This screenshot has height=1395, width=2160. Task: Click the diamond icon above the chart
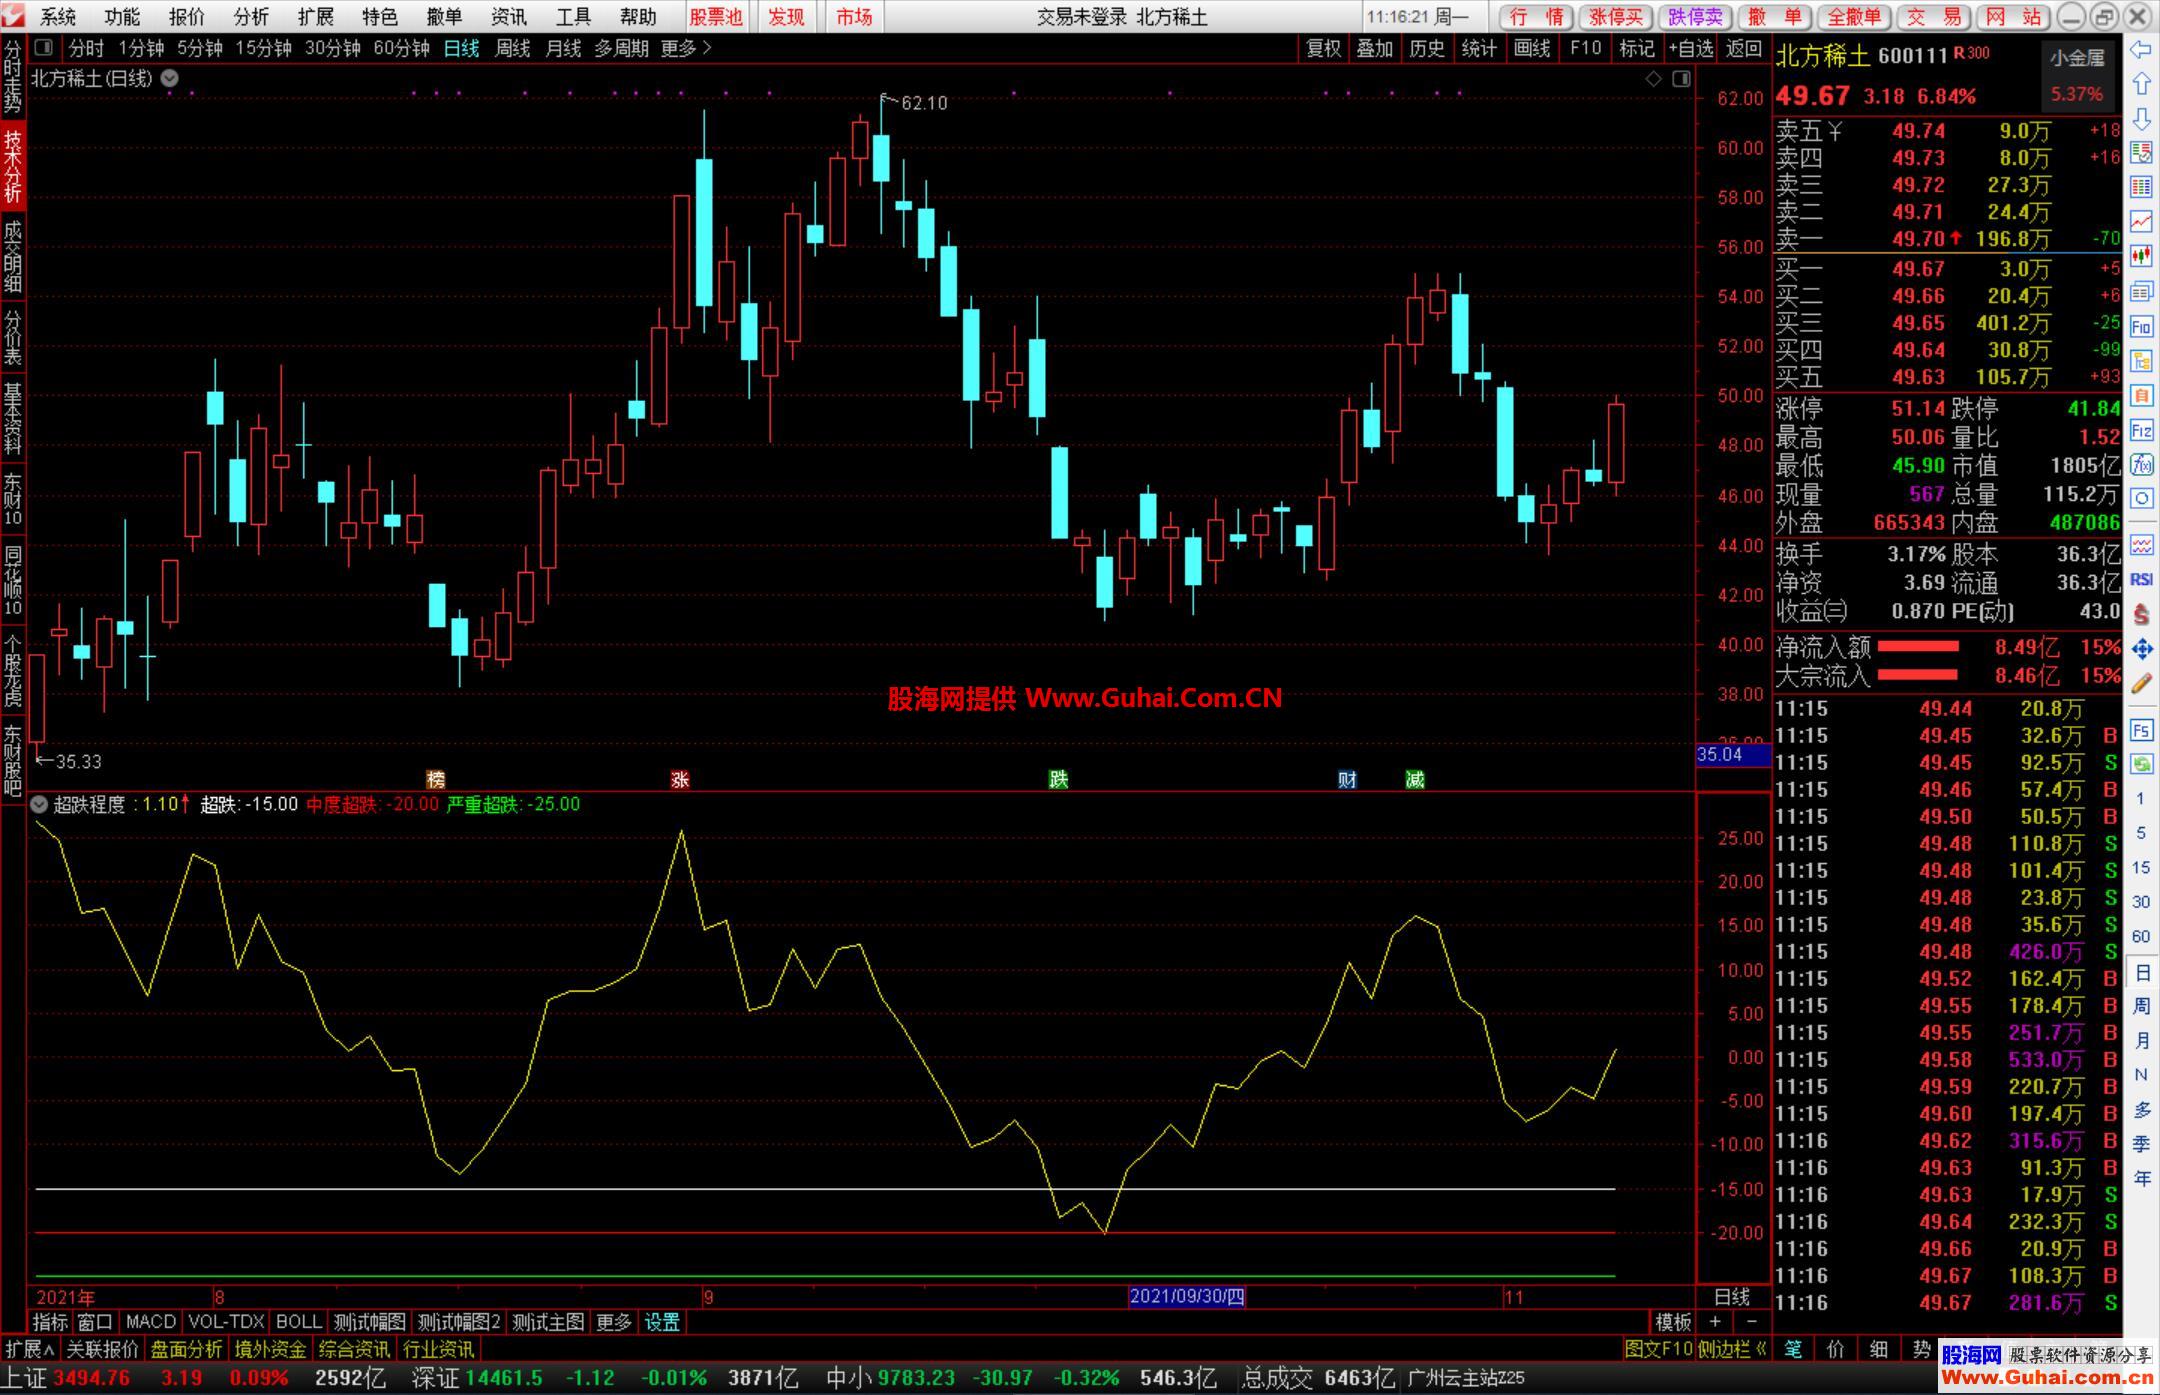pos(1653,79)
